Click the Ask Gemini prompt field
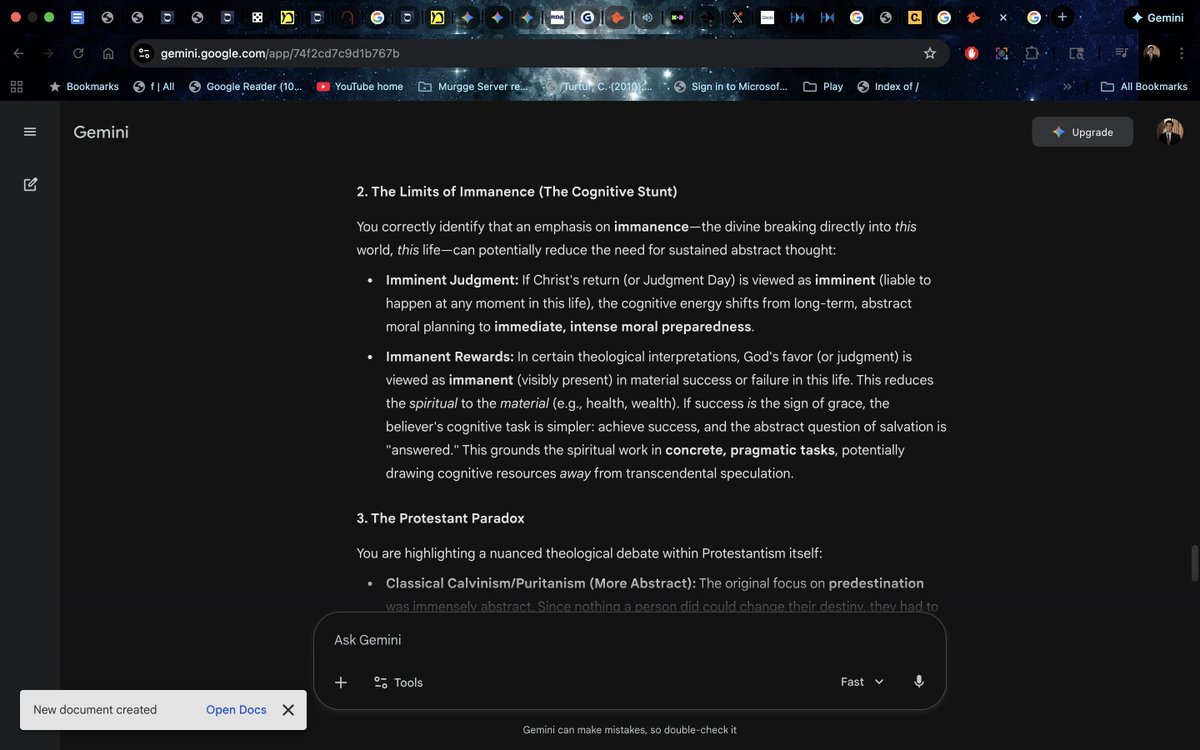Screen dimensions: 1200x750 point(630,640)
